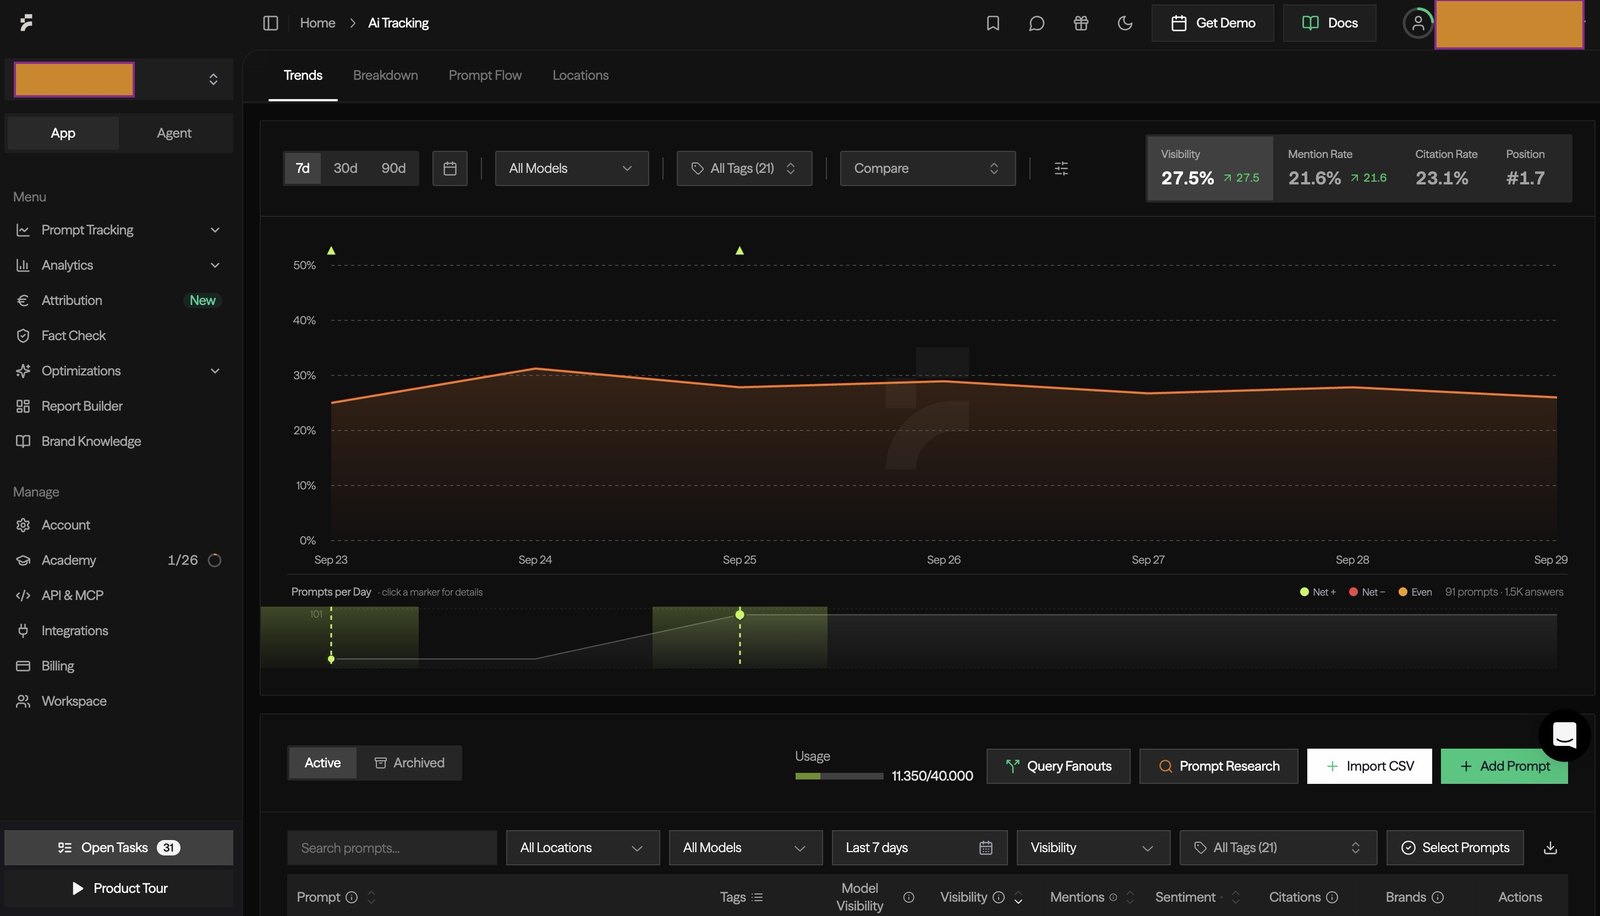Click info icon beside Model Visibility
This screenshot has height=916, width=1600.
[908, 897]
